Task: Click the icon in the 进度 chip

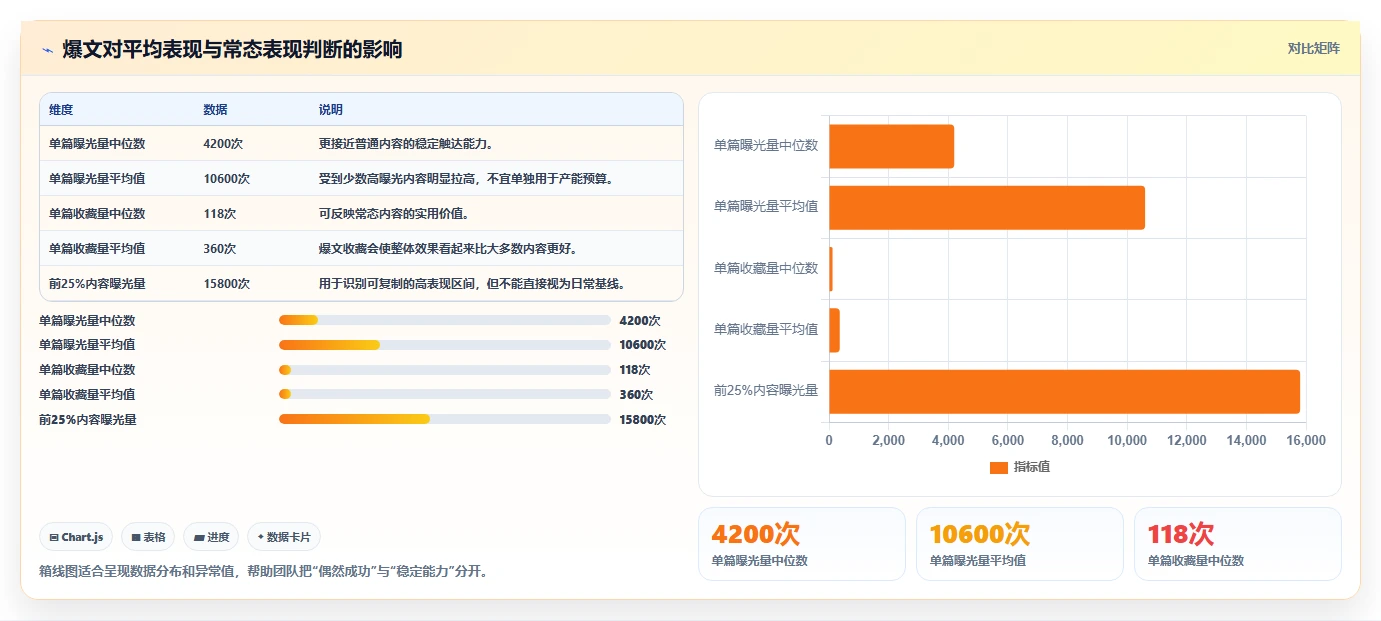Action: pos(199,537)
